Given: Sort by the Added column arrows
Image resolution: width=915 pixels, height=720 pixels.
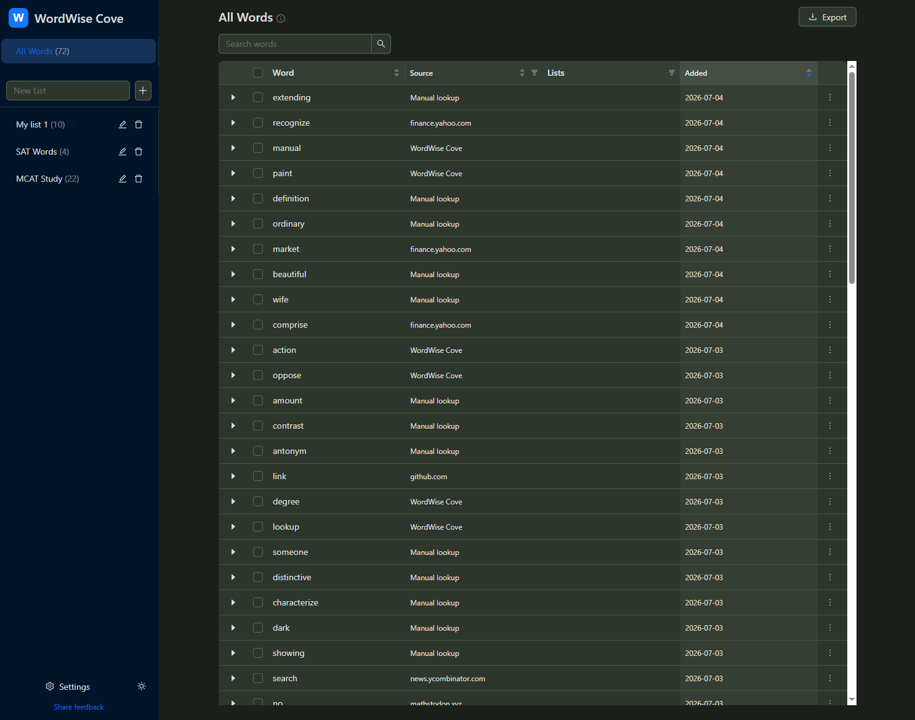Looking at the screenshot, I should click(x=809, y=73).
